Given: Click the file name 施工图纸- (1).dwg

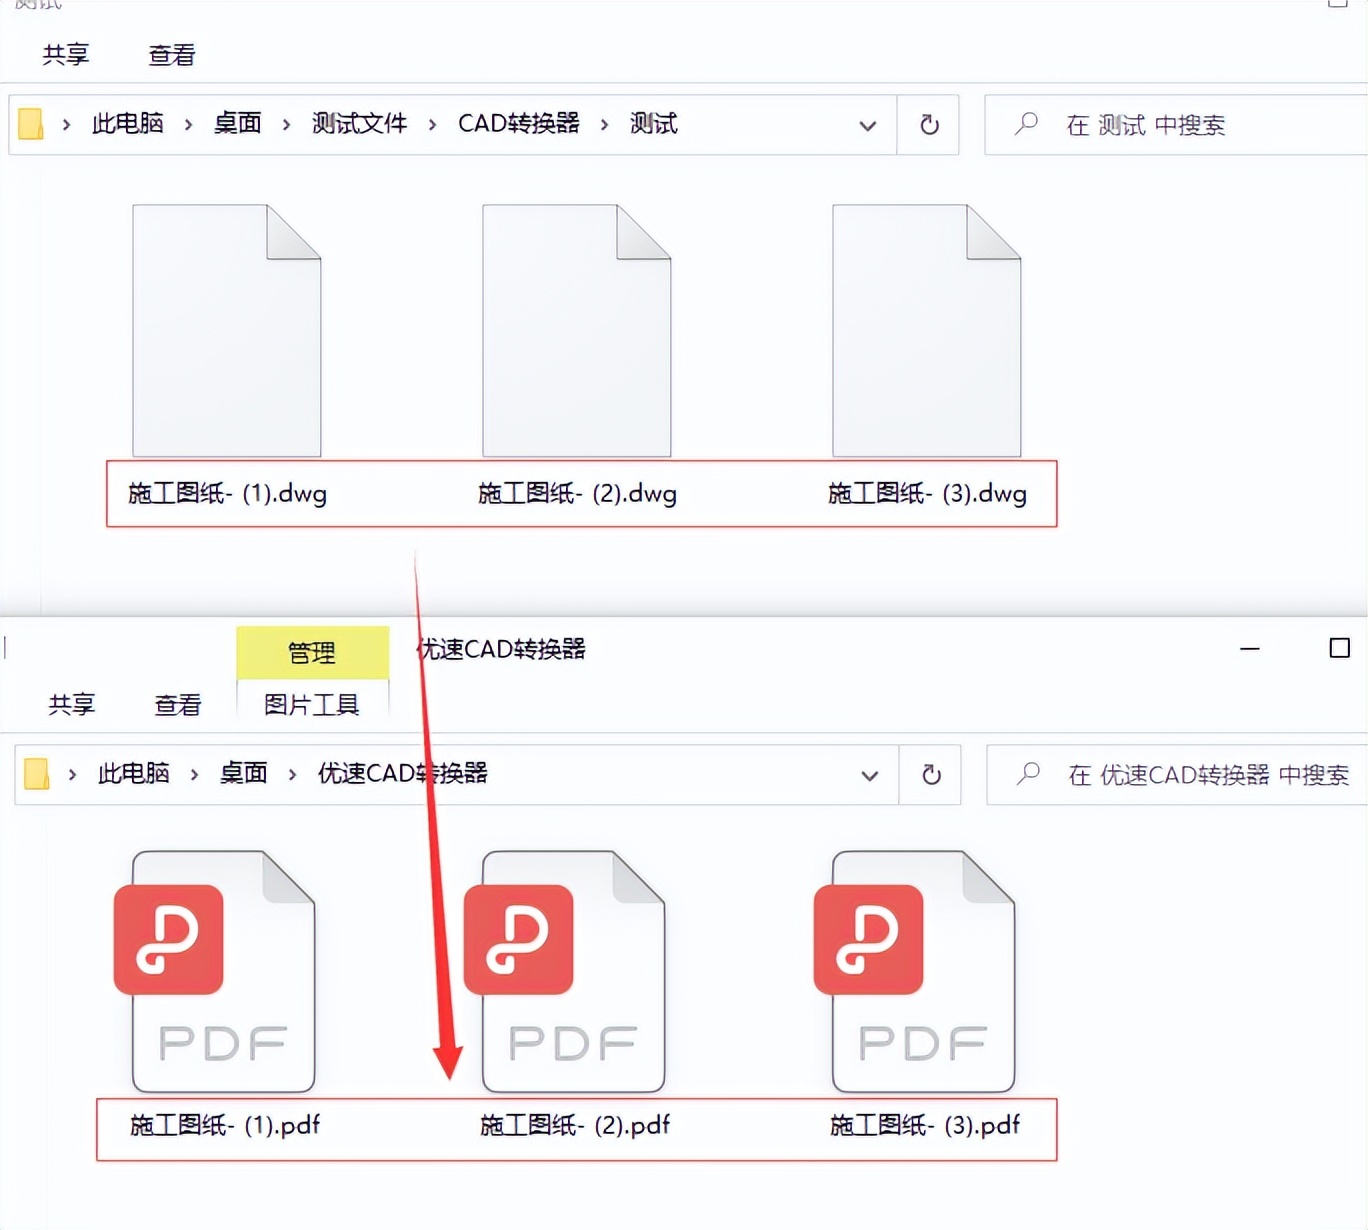Looking at the screenshot, I should tap(228, 493).
